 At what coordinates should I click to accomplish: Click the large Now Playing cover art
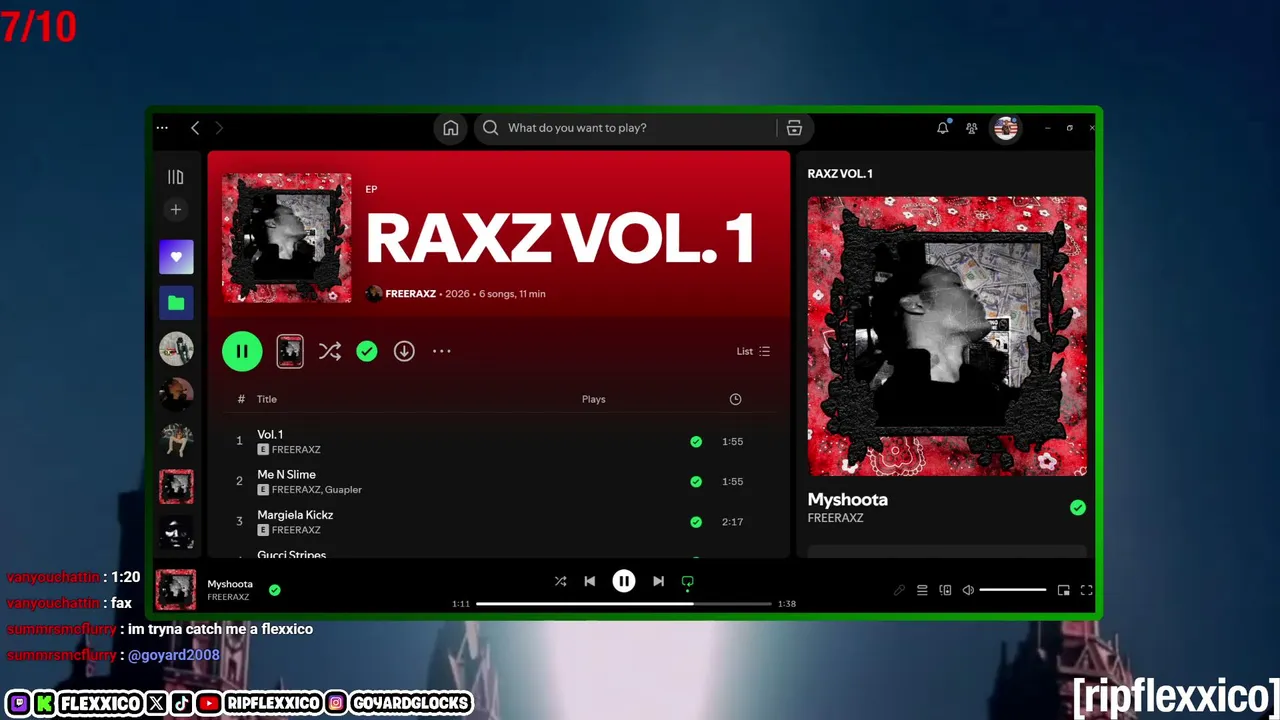pyautogui.click(x=947, y=336)
